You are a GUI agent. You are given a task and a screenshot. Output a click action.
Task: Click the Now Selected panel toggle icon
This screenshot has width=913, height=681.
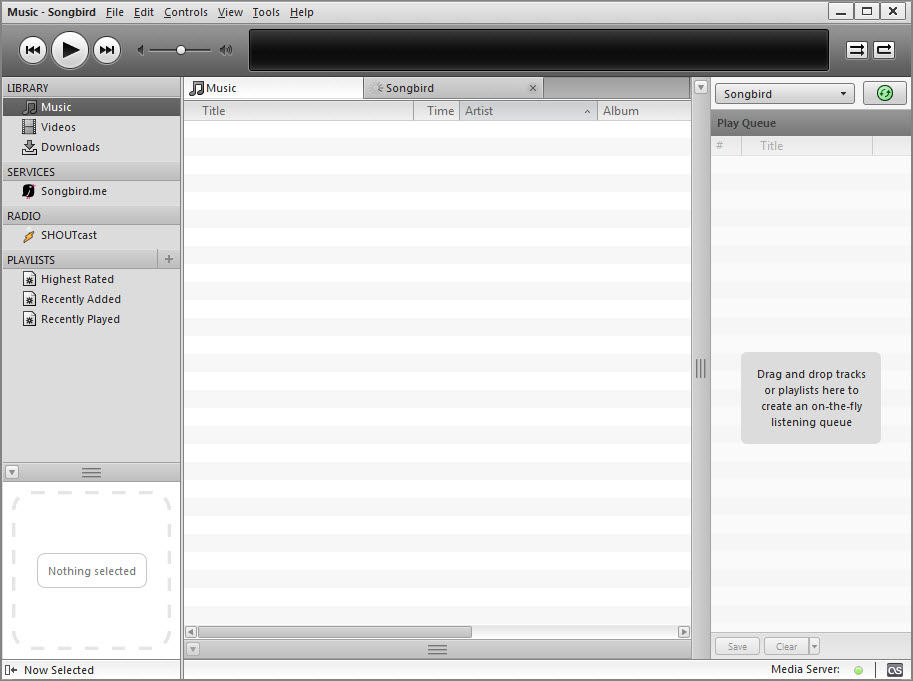pos(11,670)
